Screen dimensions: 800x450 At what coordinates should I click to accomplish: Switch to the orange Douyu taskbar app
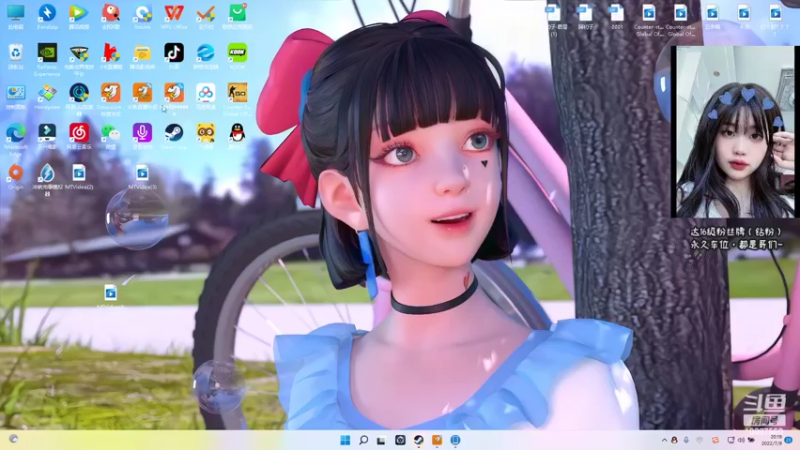pos(437,440)
